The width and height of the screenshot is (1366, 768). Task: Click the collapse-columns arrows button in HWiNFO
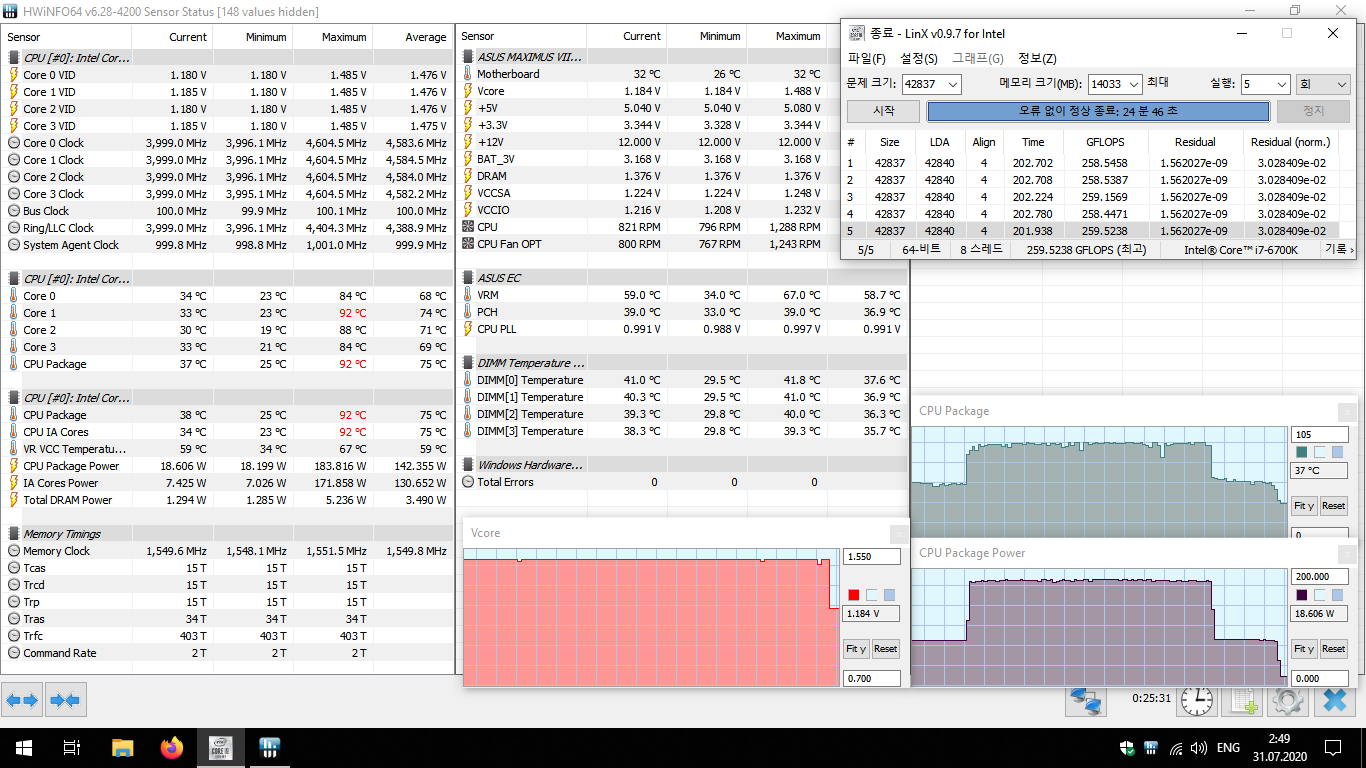tap(65, 699)
